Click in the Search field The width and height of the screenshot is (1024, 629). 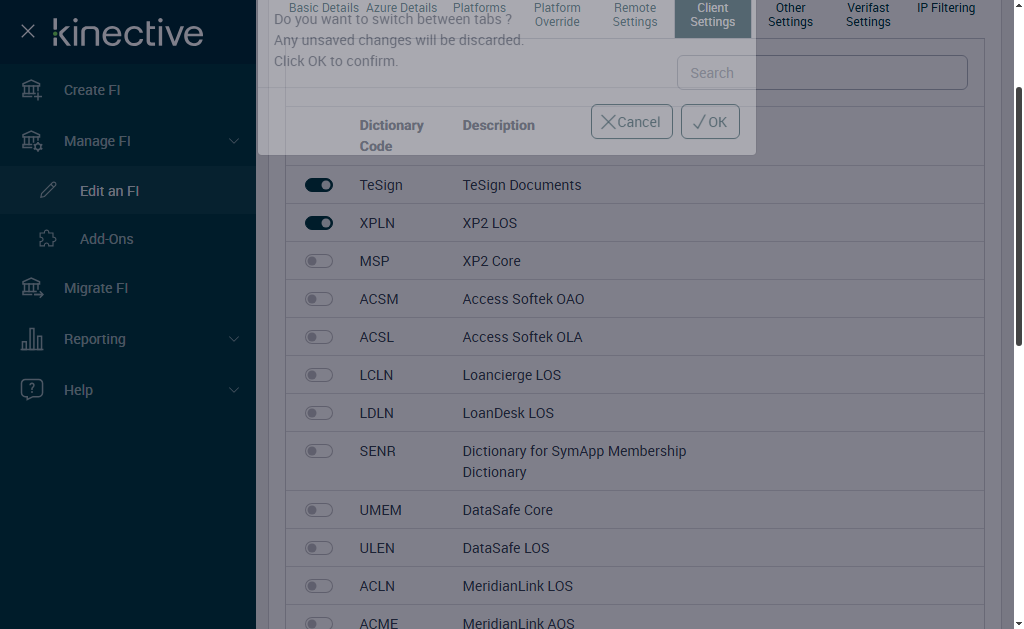[822, 73]
